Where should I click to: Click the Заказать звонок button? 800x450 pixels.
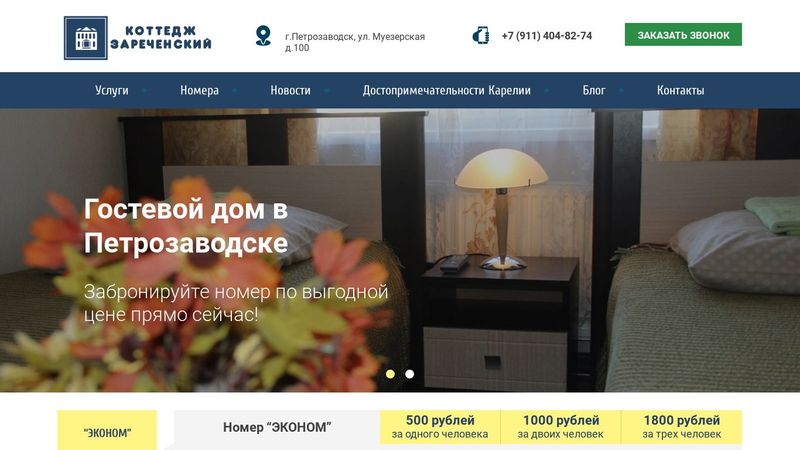tap(683, 35)
